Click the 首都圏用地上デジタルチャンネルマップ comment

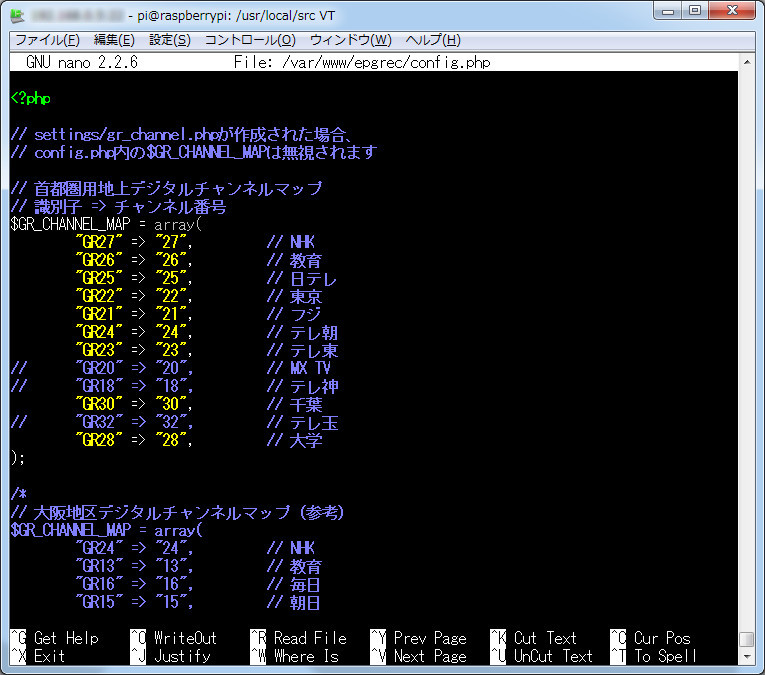(x=166, y=188)
